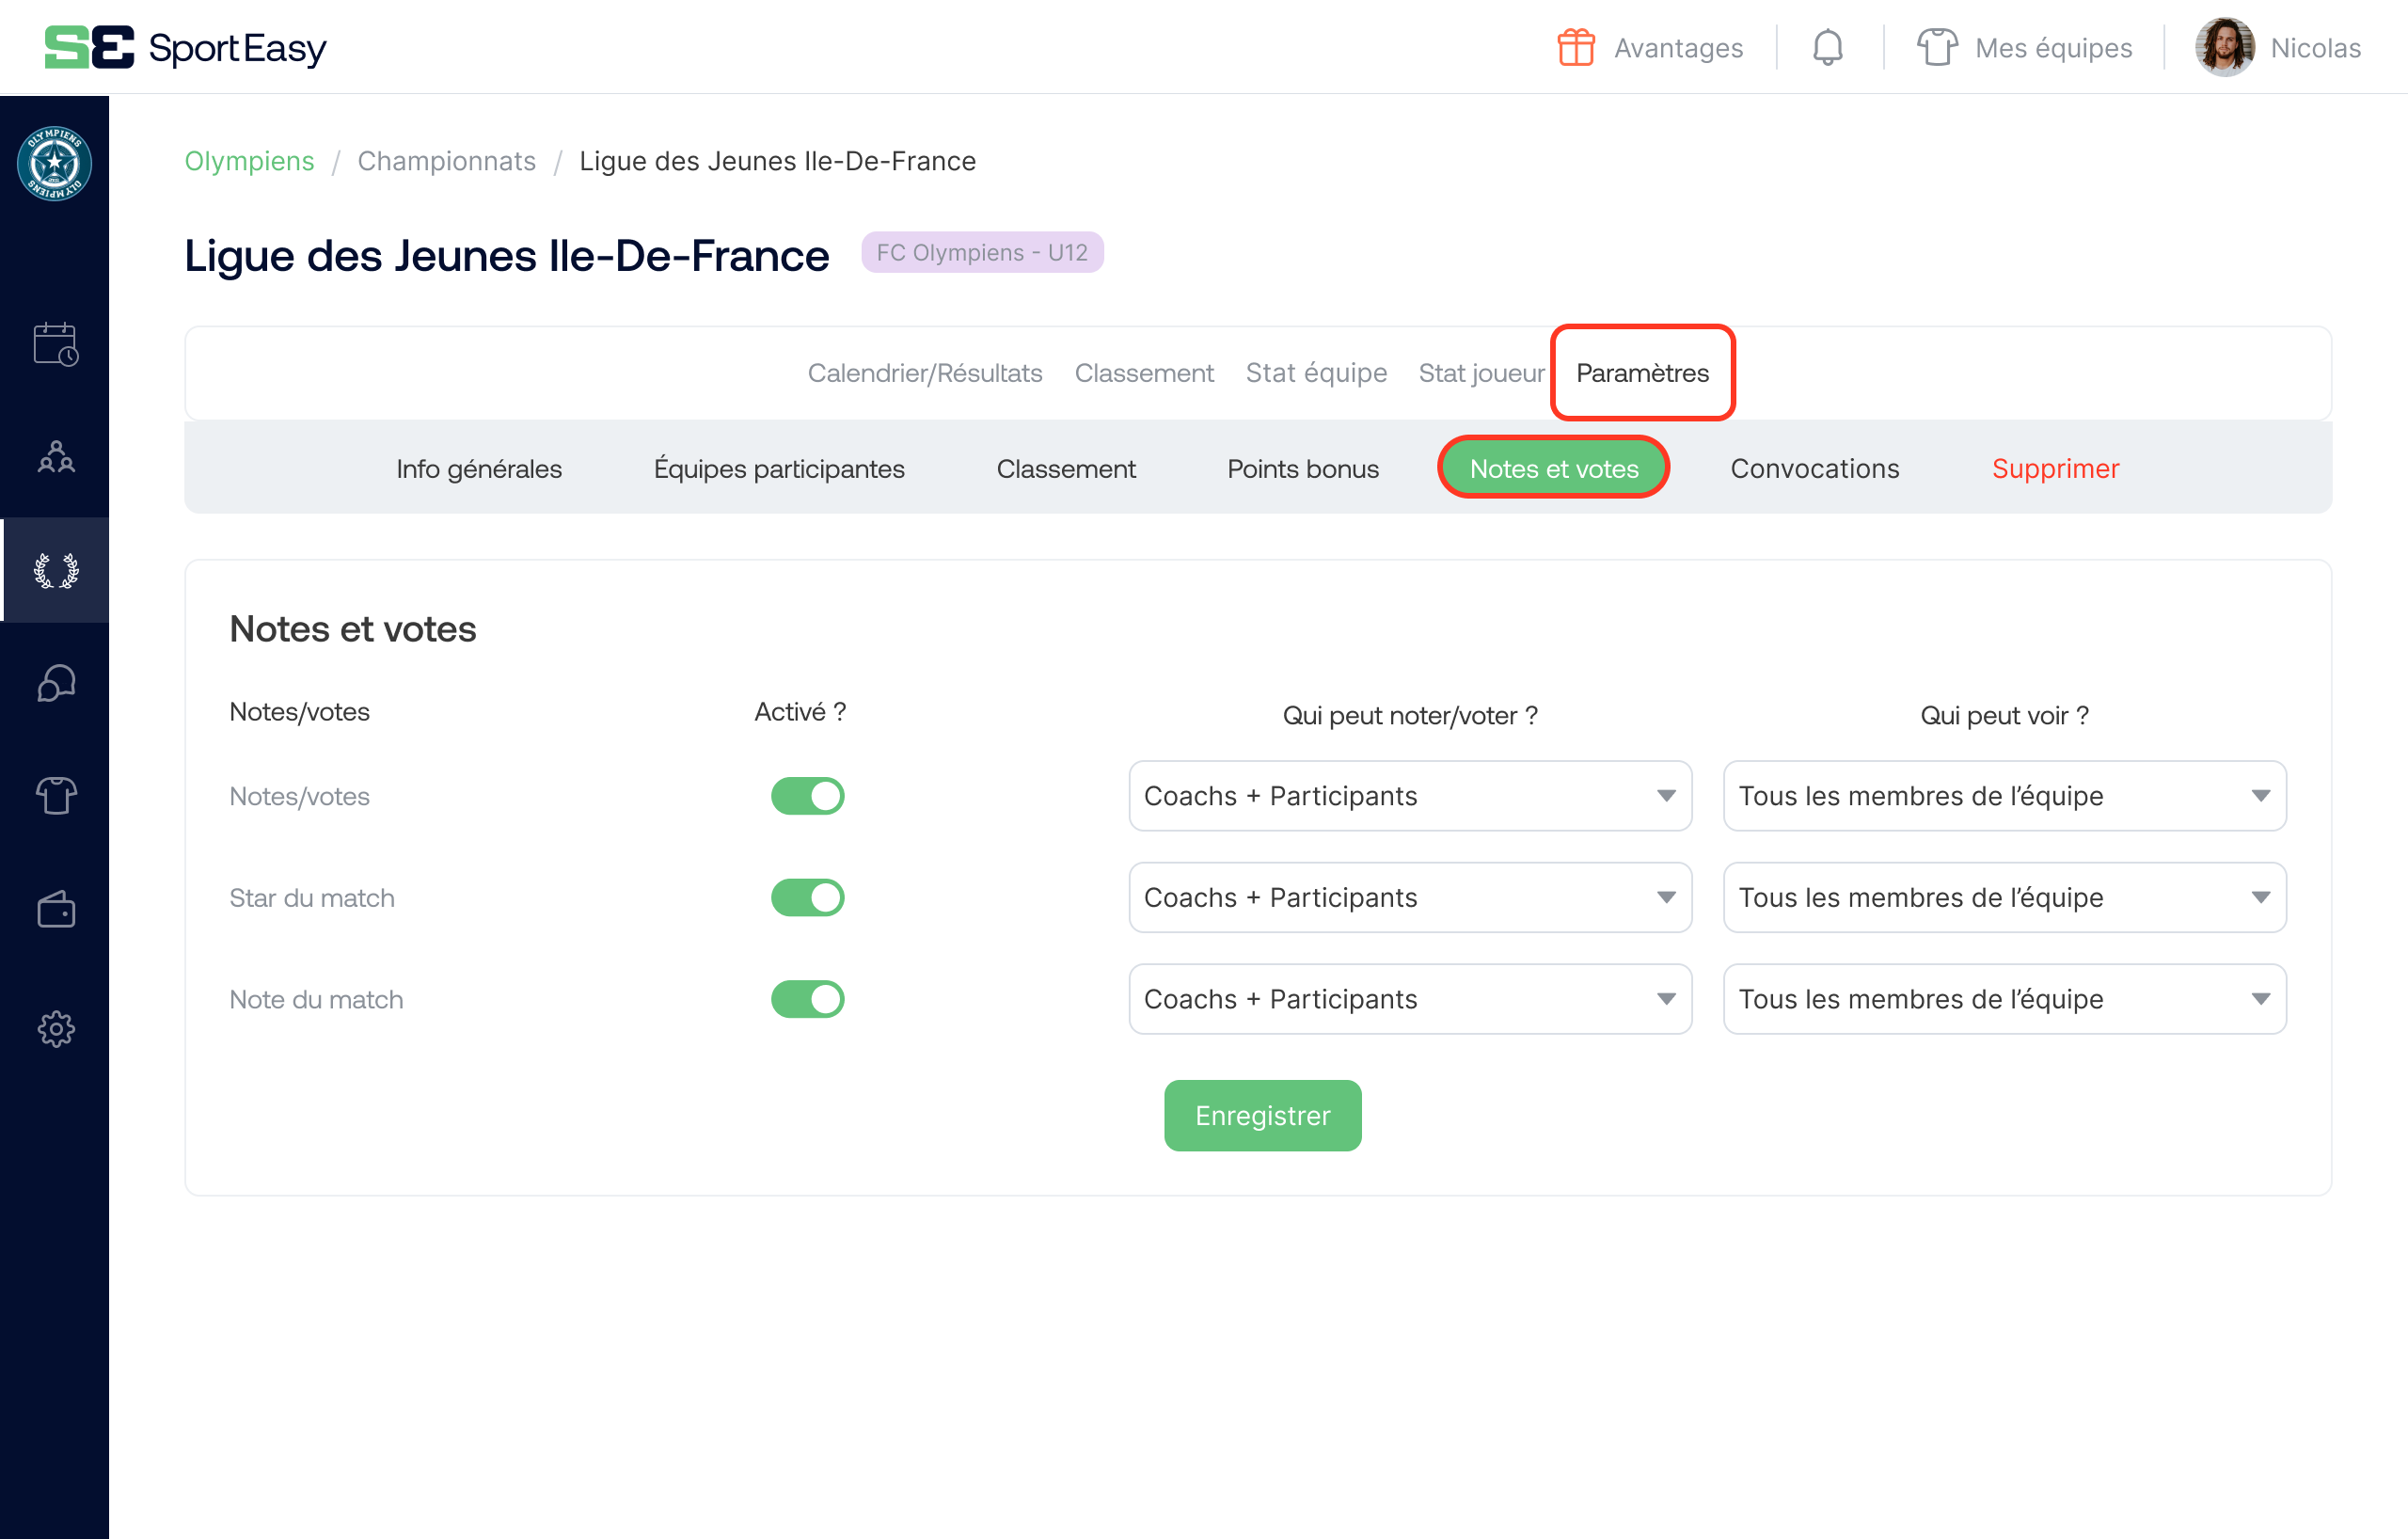Viewport: 2408px width, 1539px height.
Task: Click the red Supprimer link
Action: click(x=2054, y=468)
